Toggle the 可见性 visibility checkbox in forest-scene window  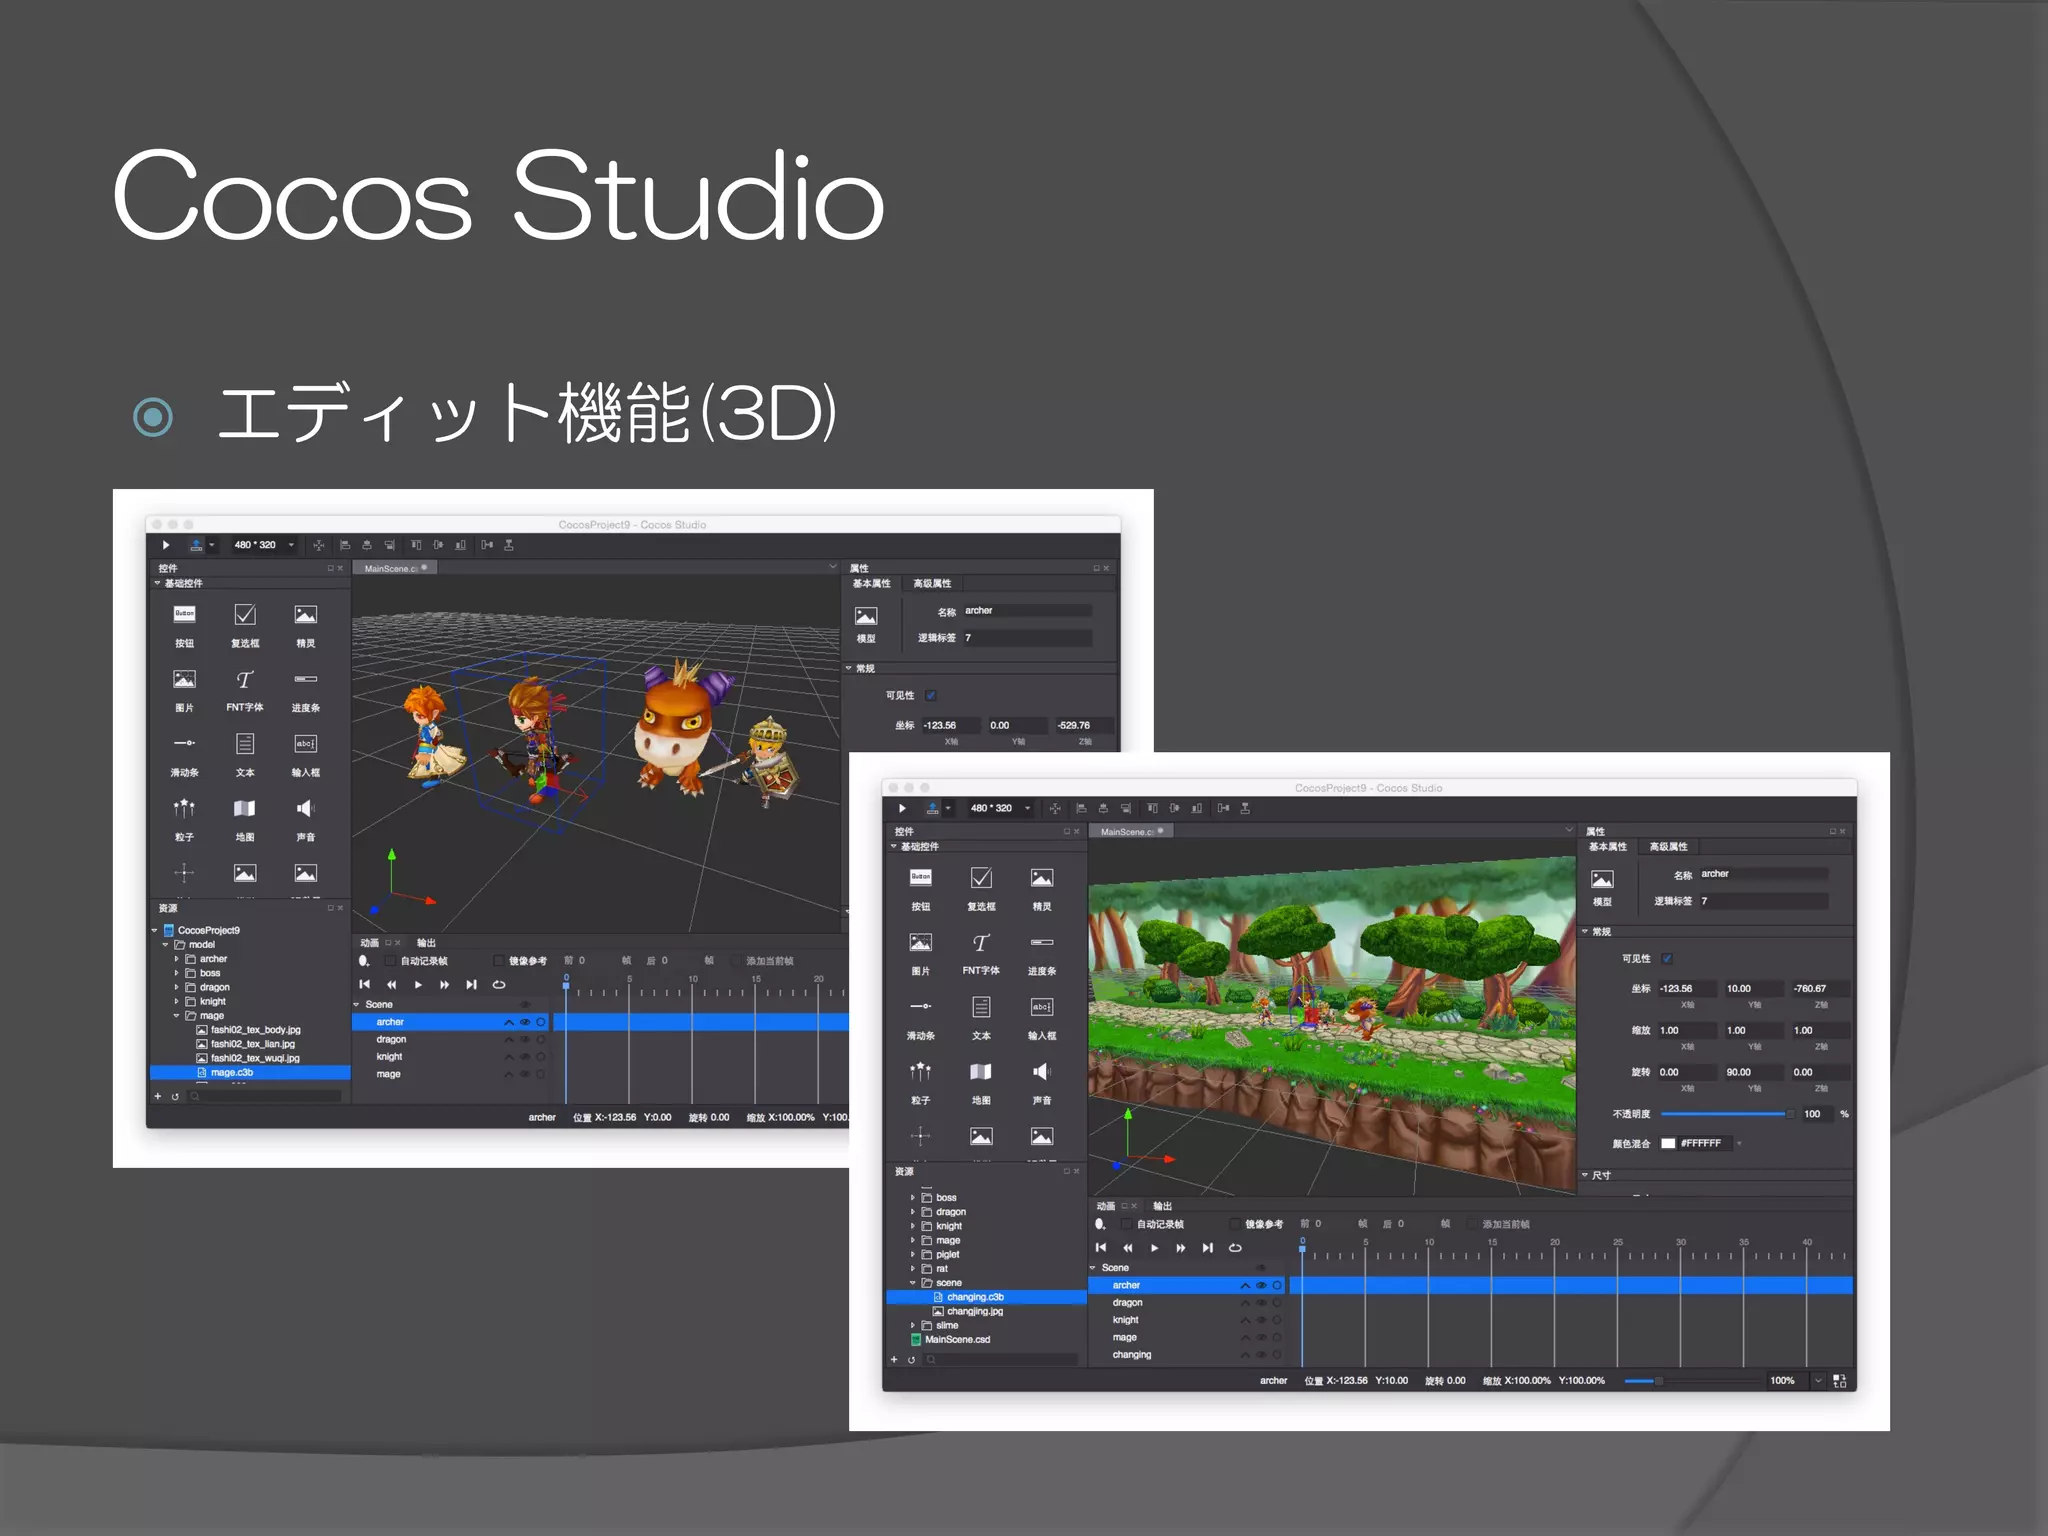pos(1667,958)
